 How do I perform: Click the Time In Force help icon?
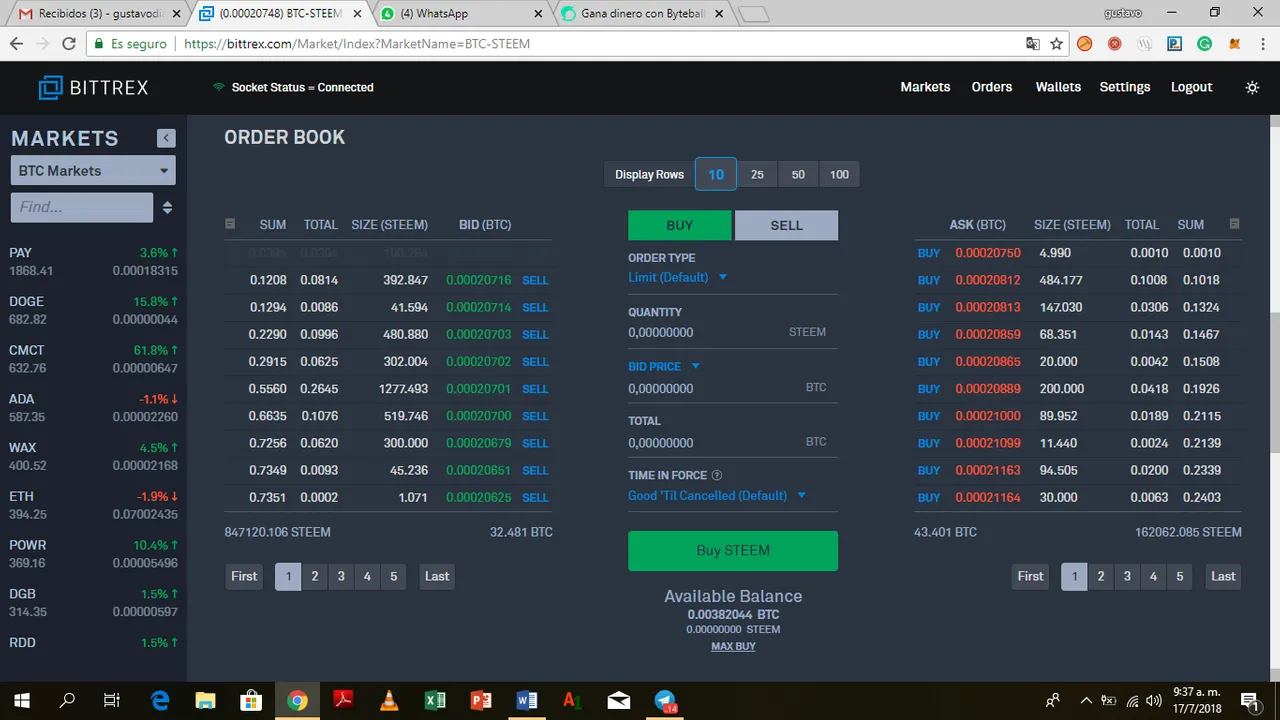(x=717, y=475)
